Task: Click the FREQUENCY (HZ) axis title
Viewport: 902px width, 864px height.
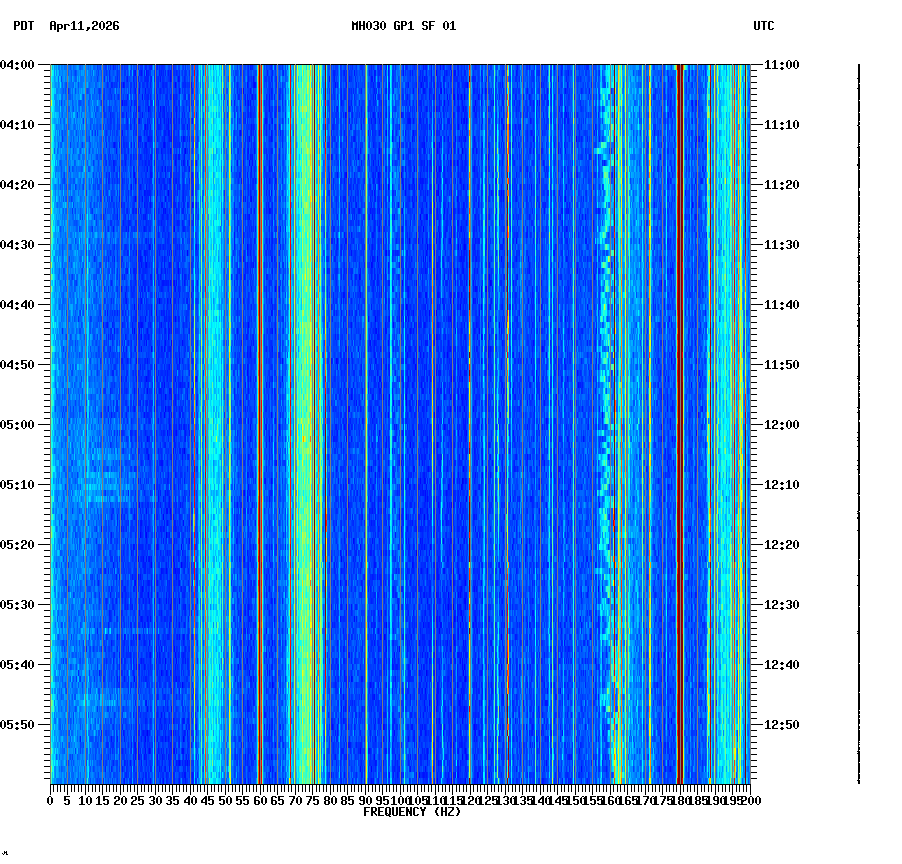Action: coord(412,811)
